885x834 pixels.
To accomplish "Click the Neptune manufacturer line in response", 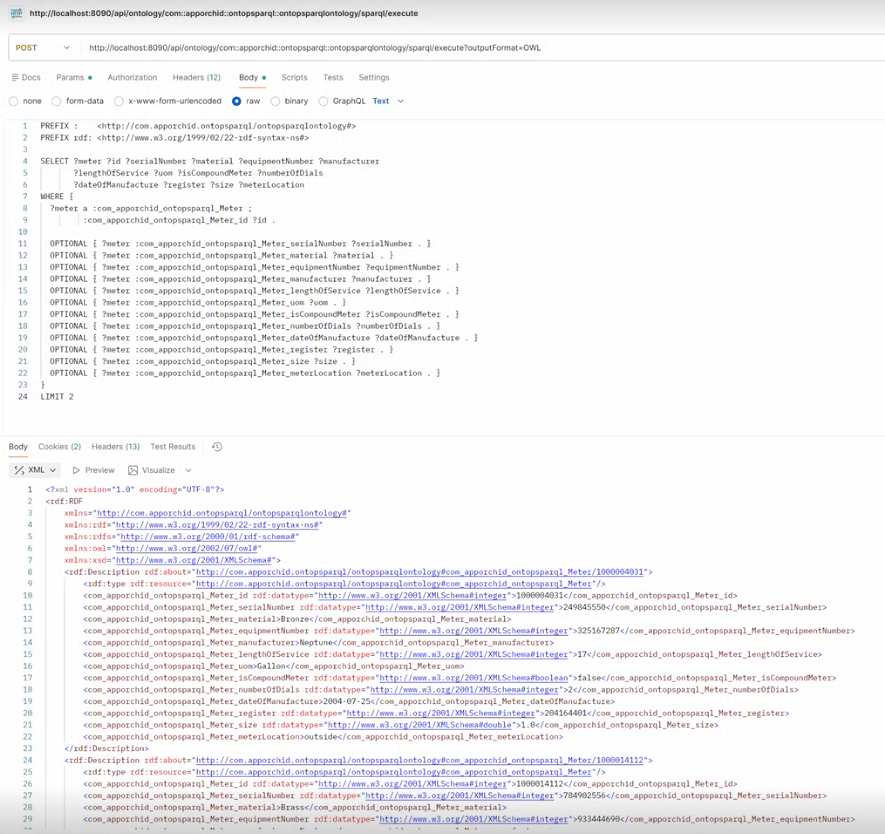I will tap(318, 643).
